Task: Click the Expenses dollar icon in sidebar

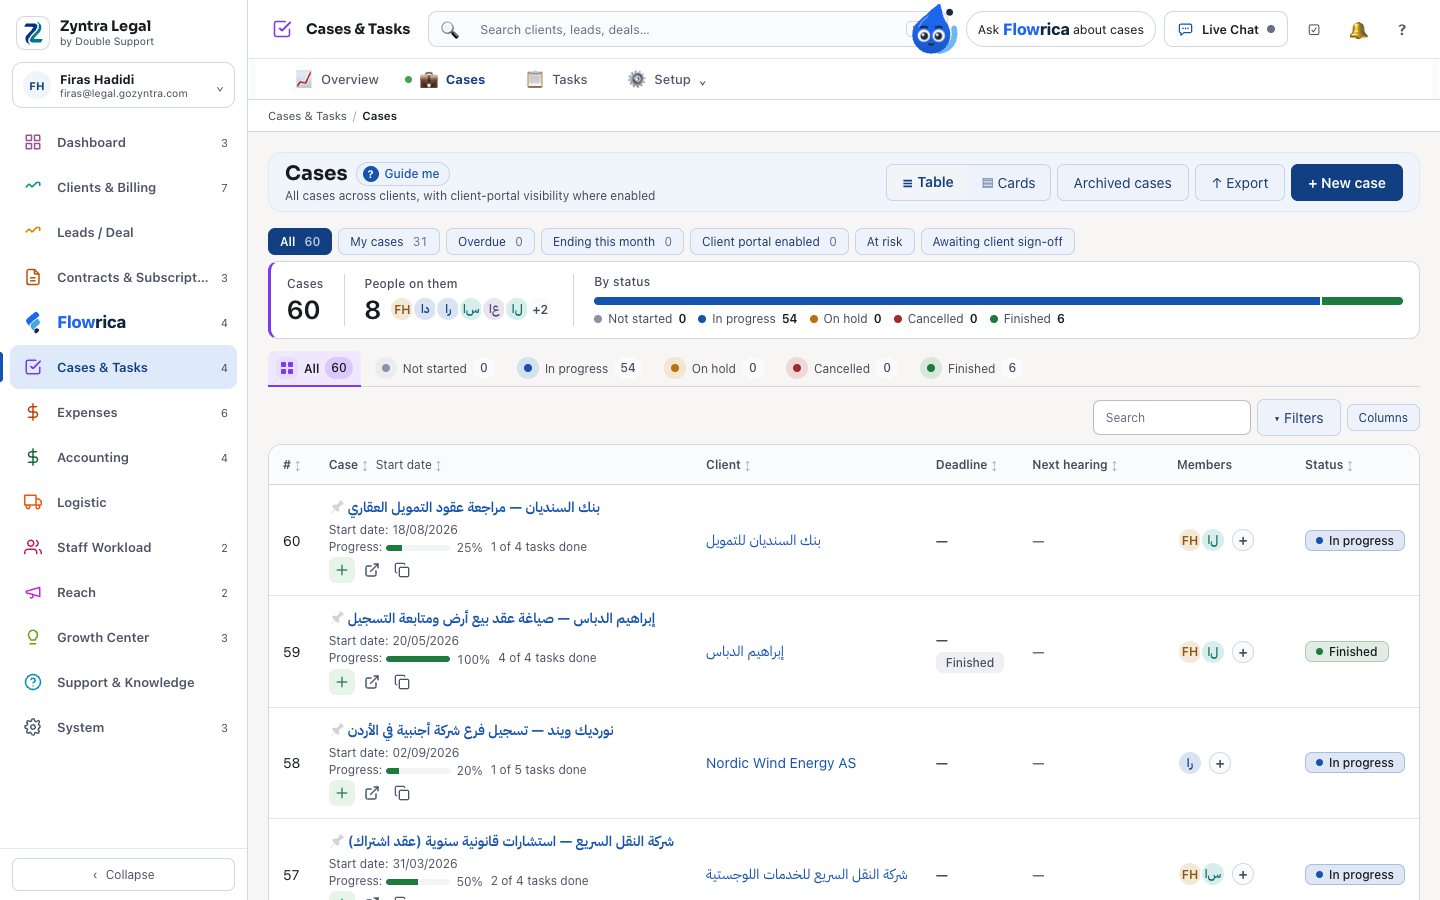Action: click(x=33, y=412)
